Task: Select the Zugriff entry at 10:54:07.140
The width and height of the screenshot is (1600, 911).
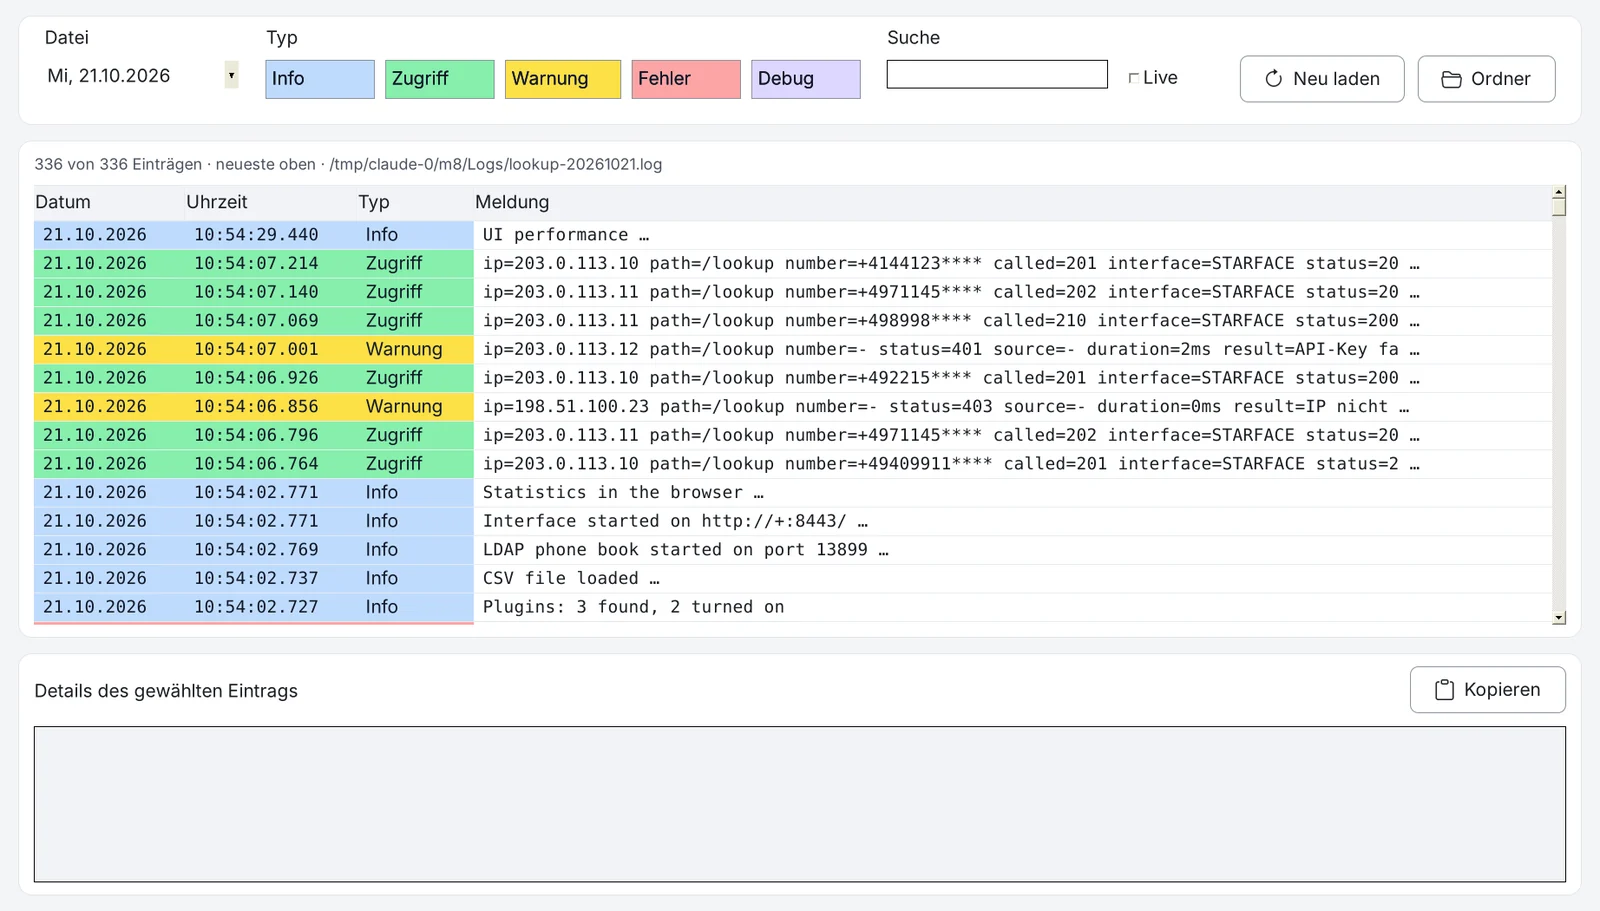Action: tap(792, 292)
